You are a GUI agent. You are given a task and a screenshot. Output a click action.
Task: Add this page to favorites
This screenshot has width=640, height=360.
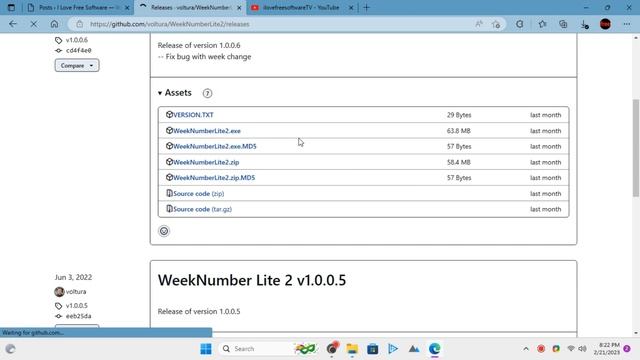click(x=496, y=24)
